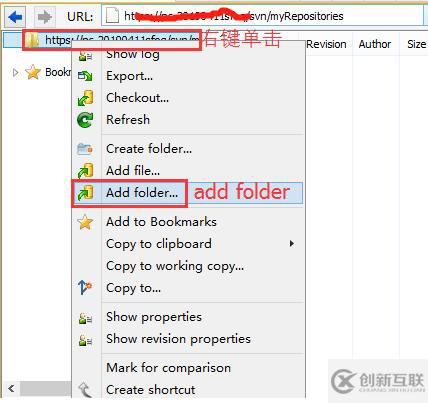This screenshot has width=428, height=403.
Task: Click the star icon beside Add to Bookmarks
Action: 85,222
